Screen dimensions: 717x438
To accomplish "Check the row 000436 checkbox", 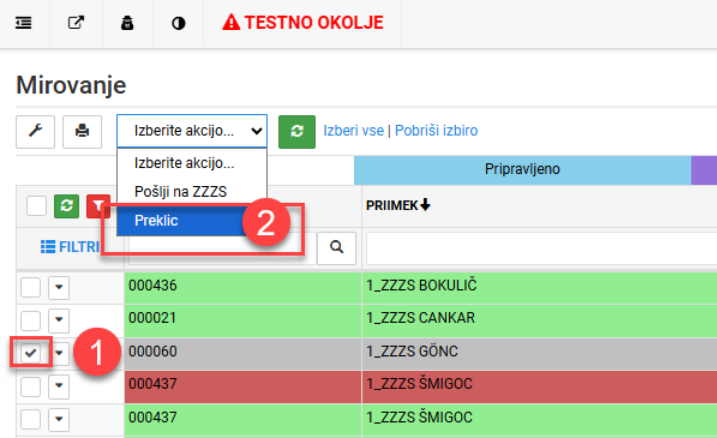I will [31, 288].
